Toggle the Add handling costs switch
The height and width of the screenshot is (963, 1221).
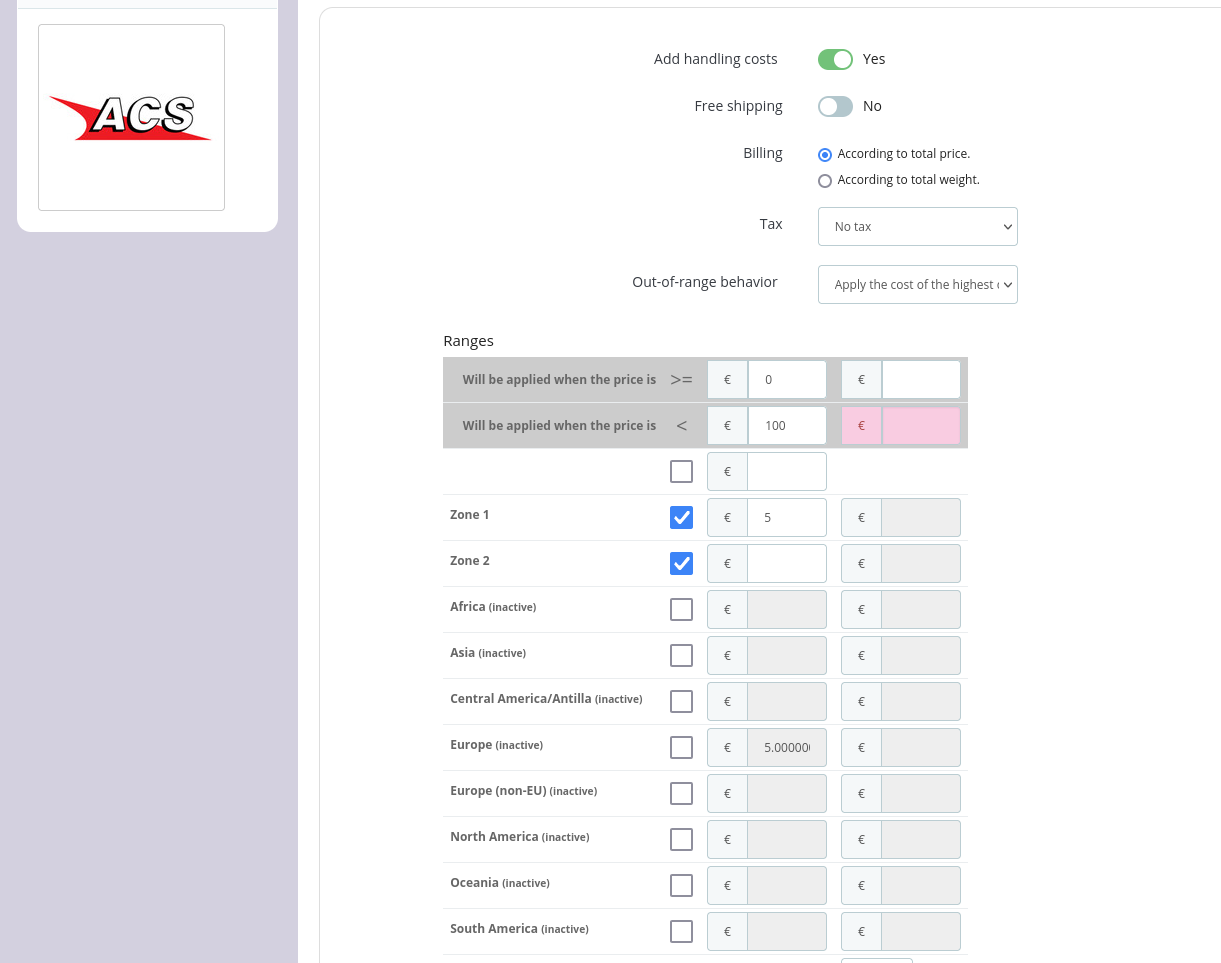coord(835,59)
